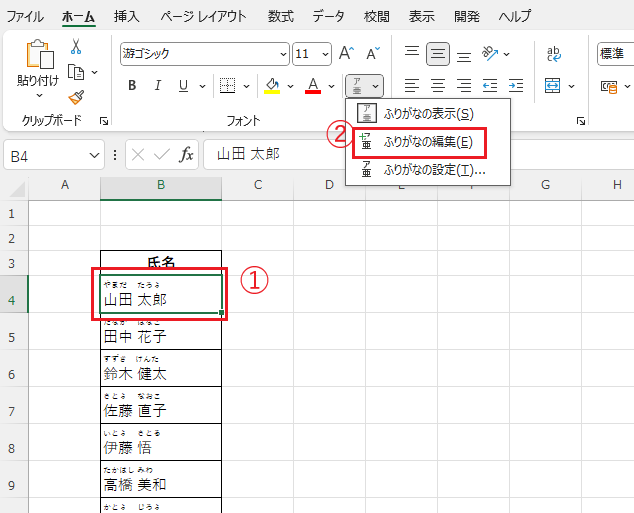Click the Copy icon
The image size is (634, 513).
(76, 72)
